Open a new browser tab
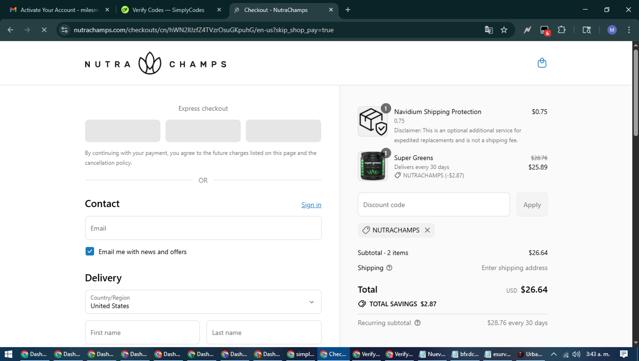The image size is (639, 361). (348, 10)
